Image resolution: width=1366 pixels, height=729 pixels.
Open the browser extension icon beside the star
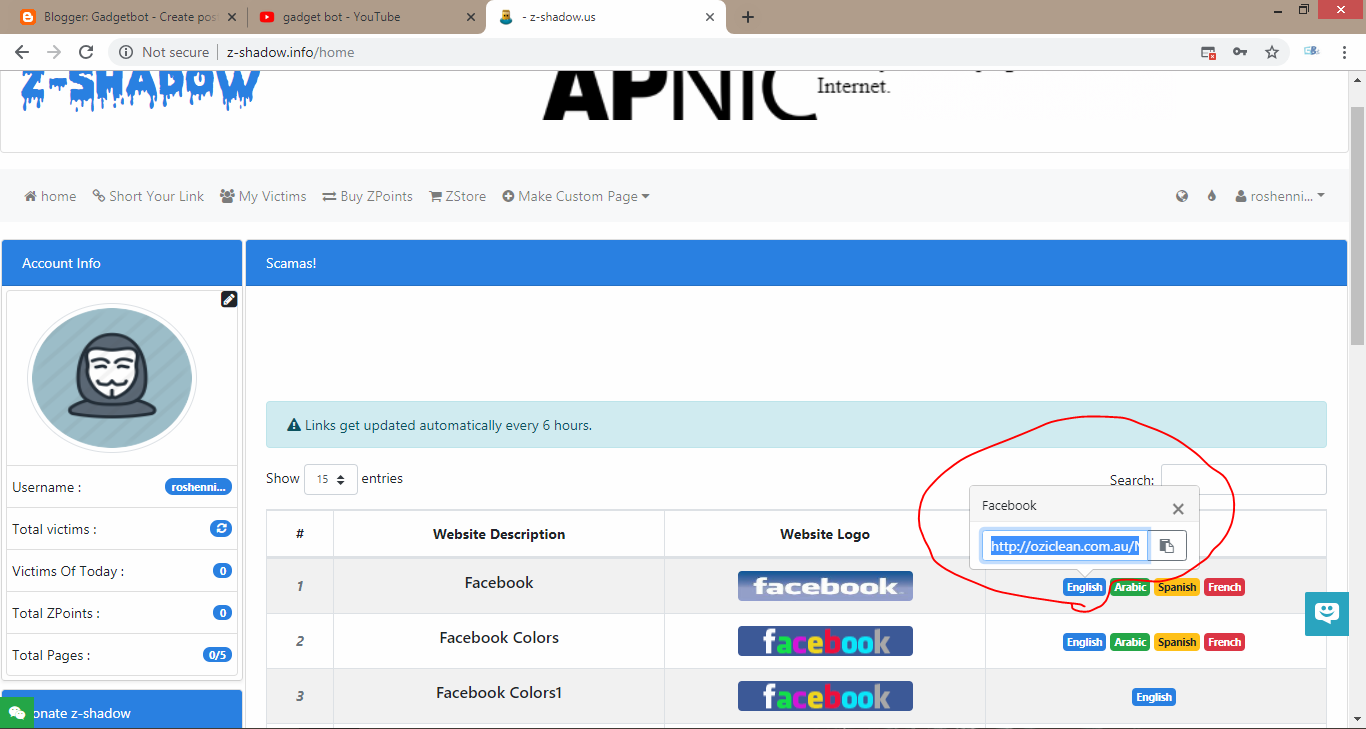1311,52
